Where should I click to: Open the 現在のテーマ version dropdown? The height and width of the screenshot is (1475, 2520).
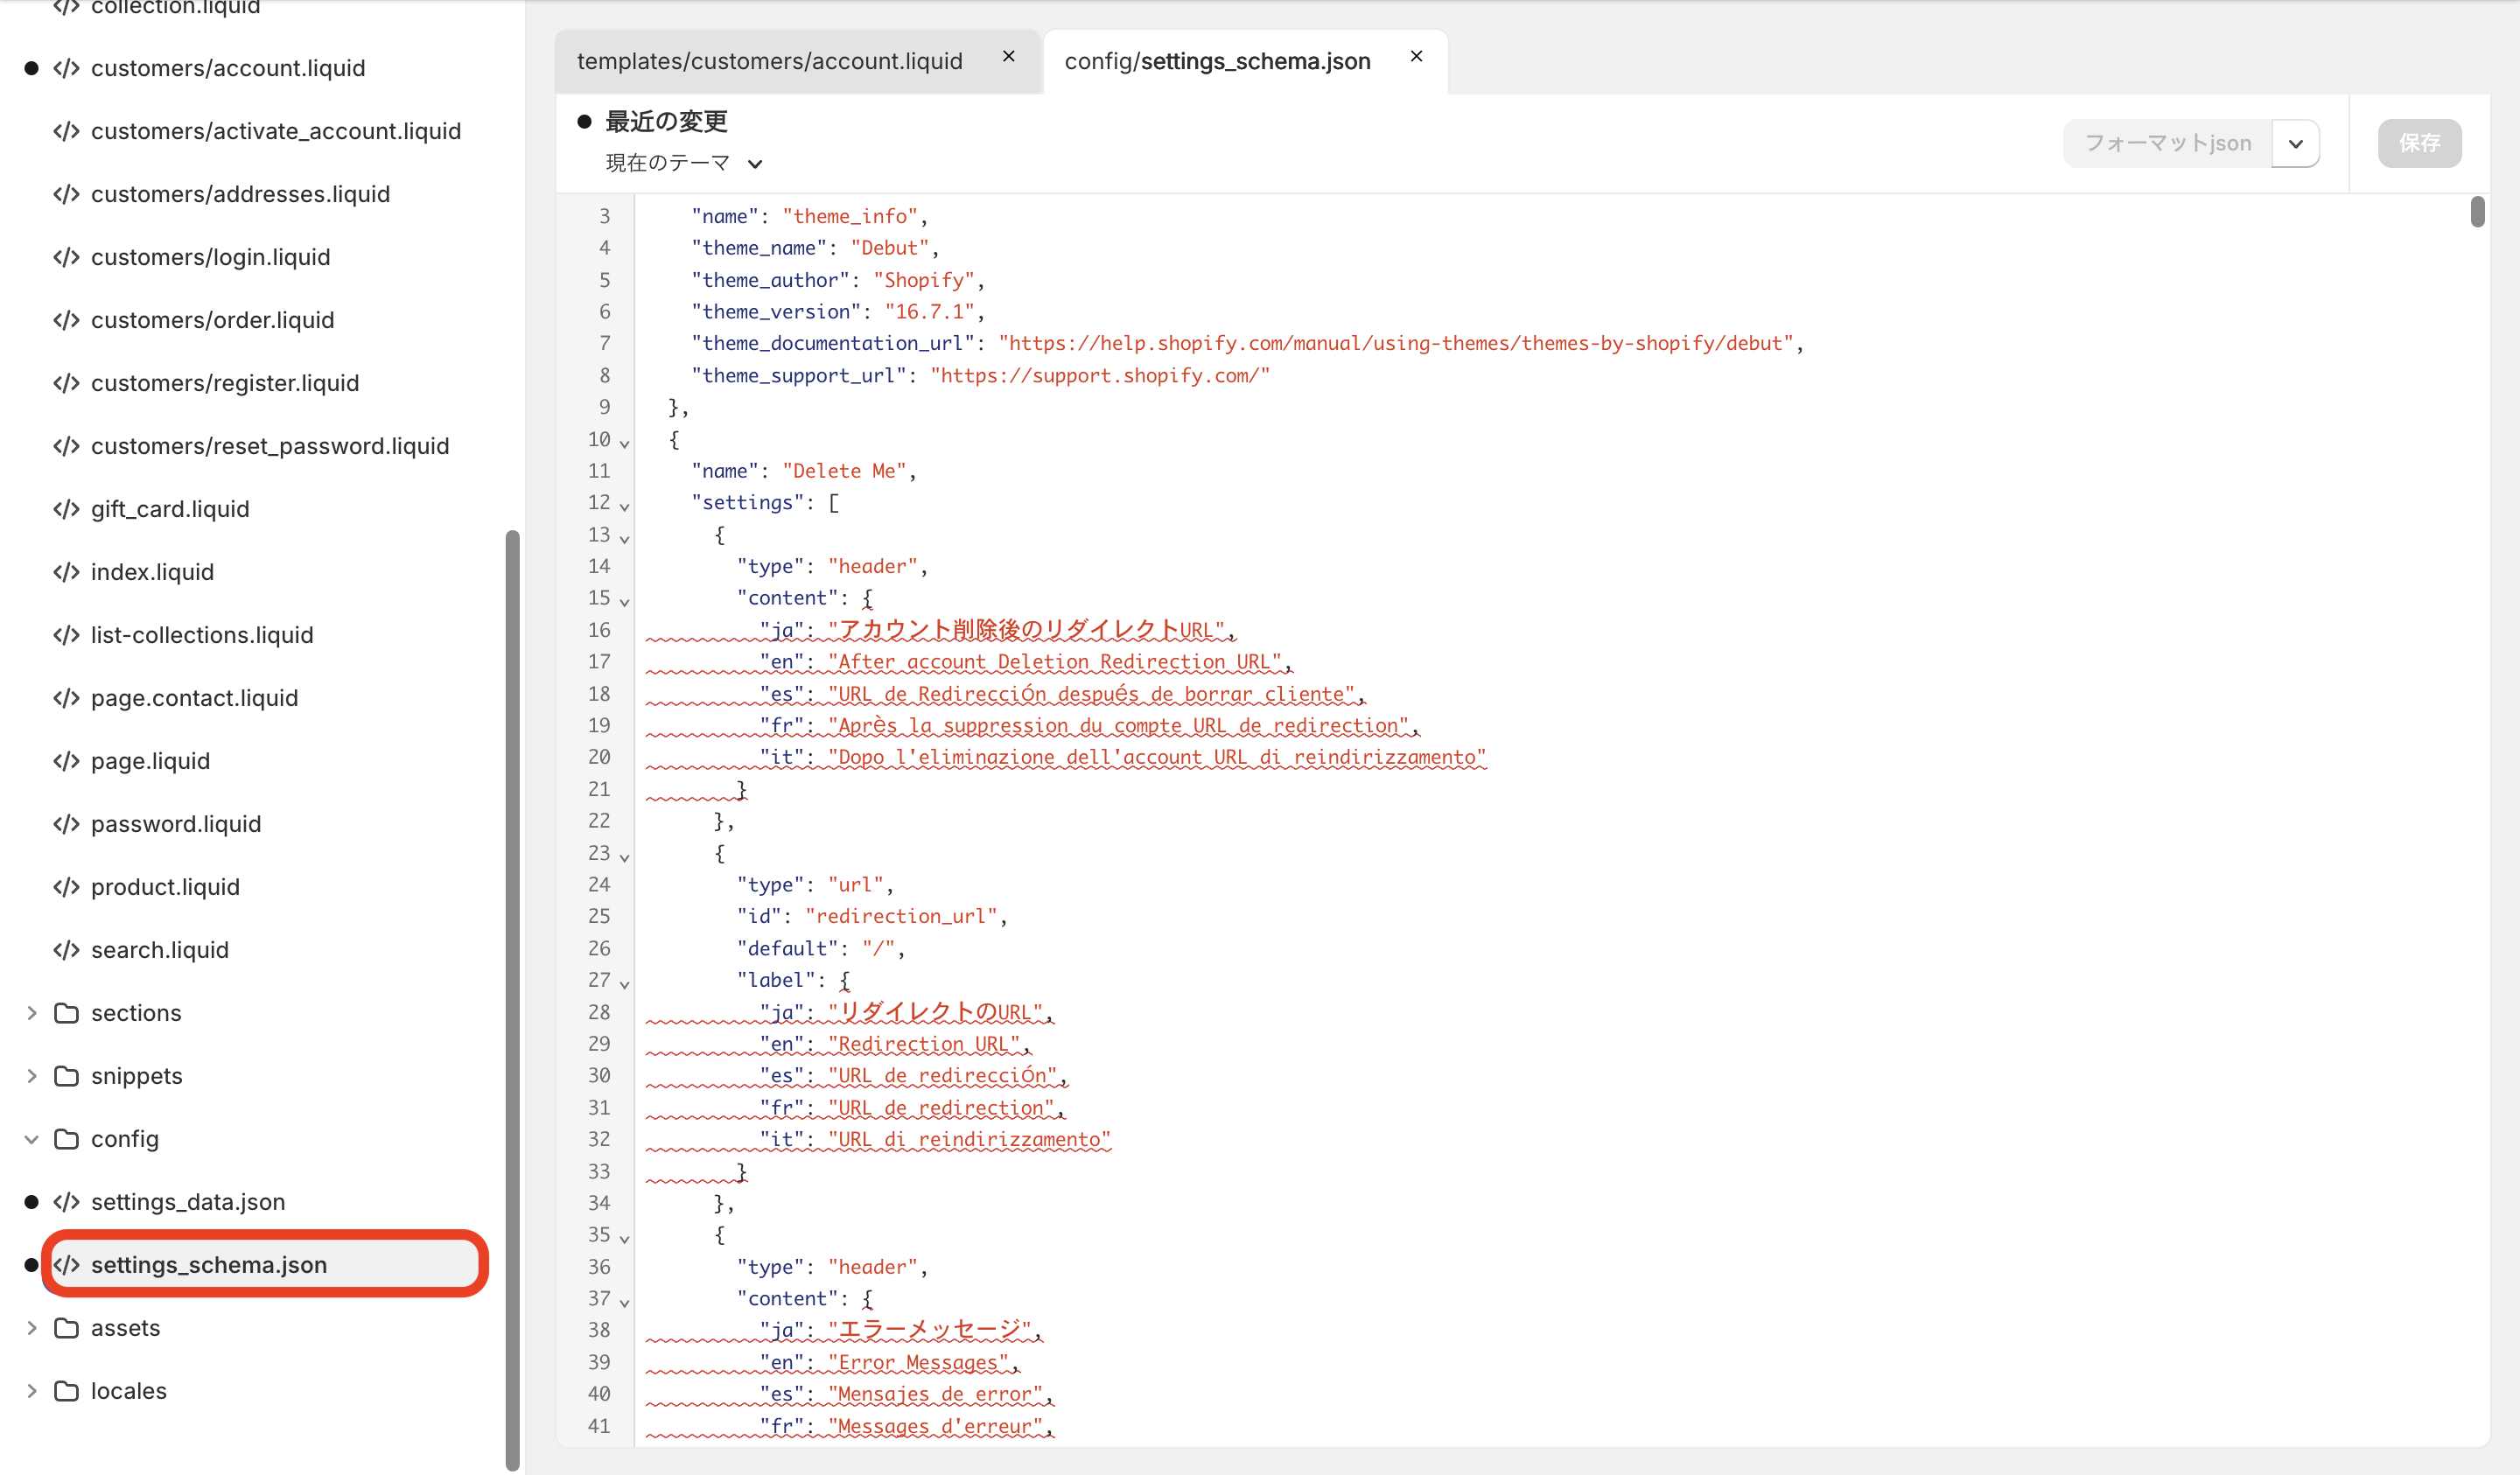[x=684, y=163]
